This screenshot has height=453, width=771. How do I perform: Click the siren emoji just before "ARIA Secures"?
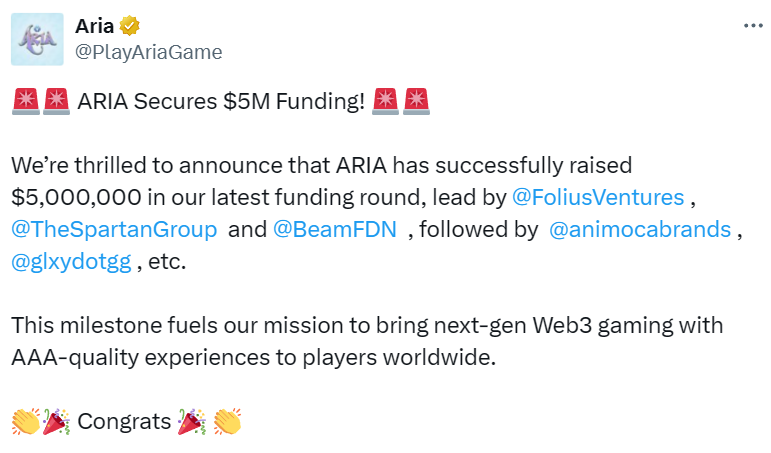point(56,101)
